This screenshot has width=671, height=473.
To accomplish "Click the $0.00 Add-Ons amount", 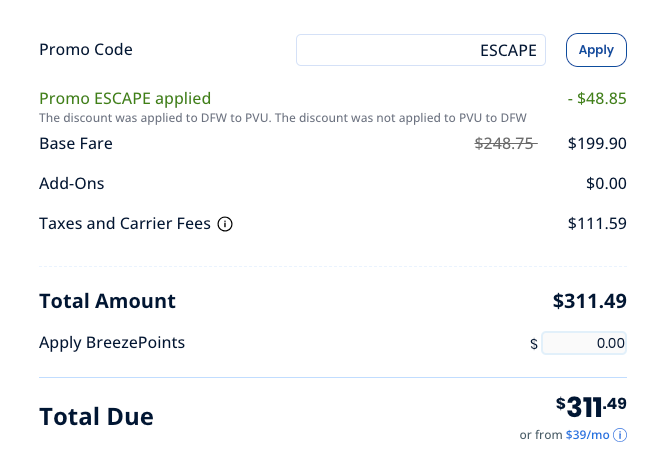I will coord(606,184).
